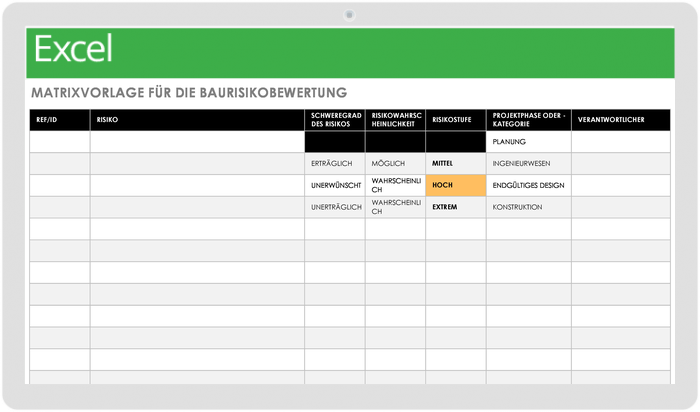The image size is (700, 412).
Task: Click the 'Projektphase oder -Kategorie' header
Action: [529, 120]
